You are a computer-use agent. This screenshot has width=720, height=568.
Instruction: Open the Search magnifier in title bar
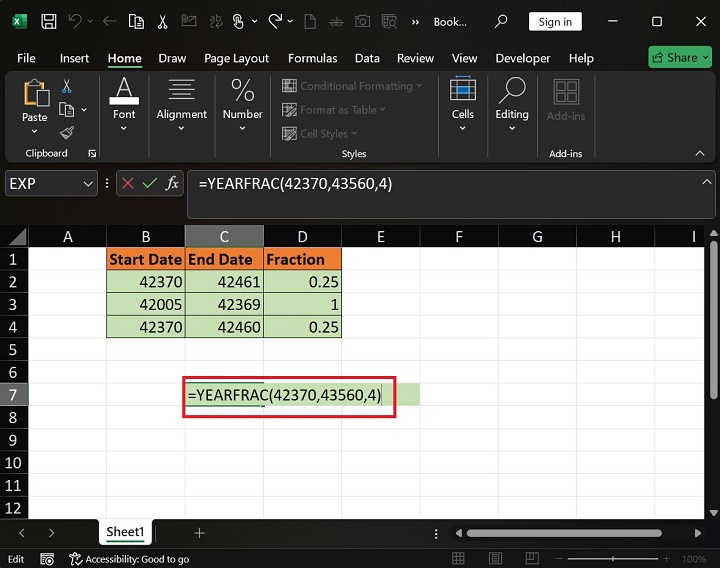point(502,21)
